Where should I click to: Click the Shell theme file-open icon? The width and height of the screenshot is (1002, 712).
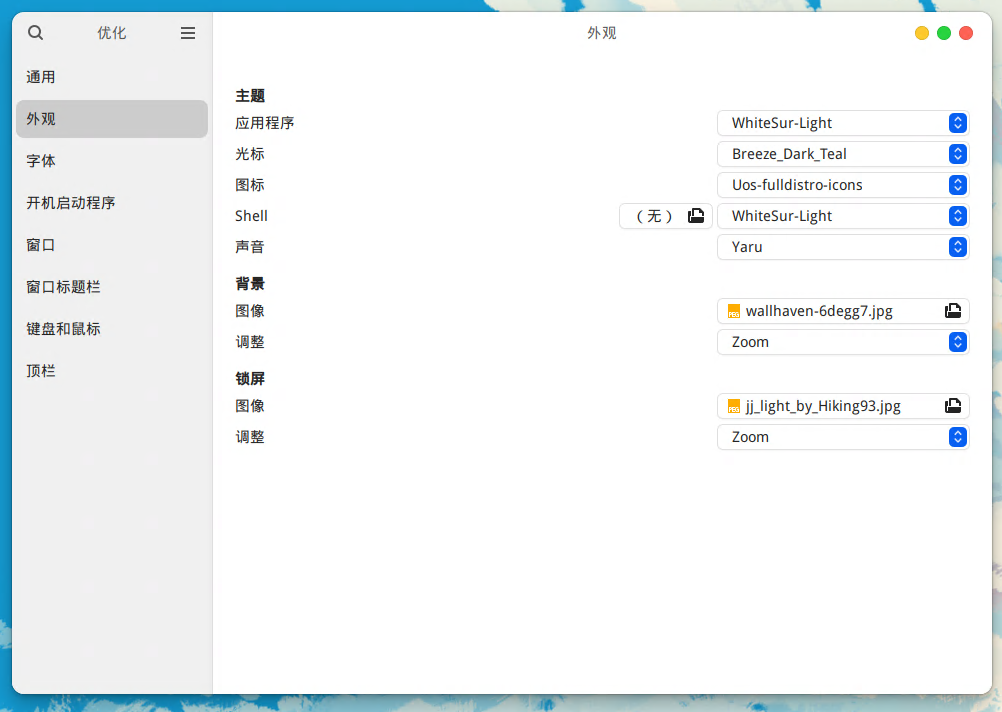(696, 216)
